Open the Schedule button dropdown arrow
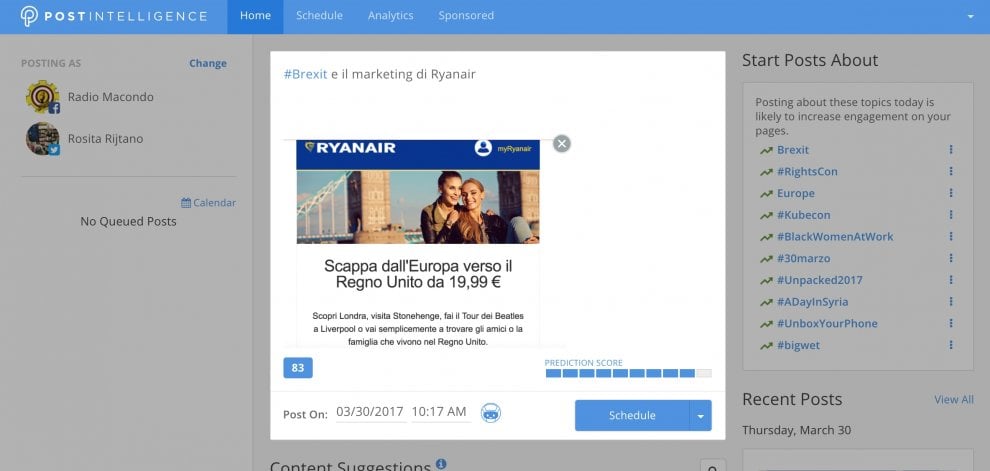This screenshot has width=990, height=471. point(700,415)
